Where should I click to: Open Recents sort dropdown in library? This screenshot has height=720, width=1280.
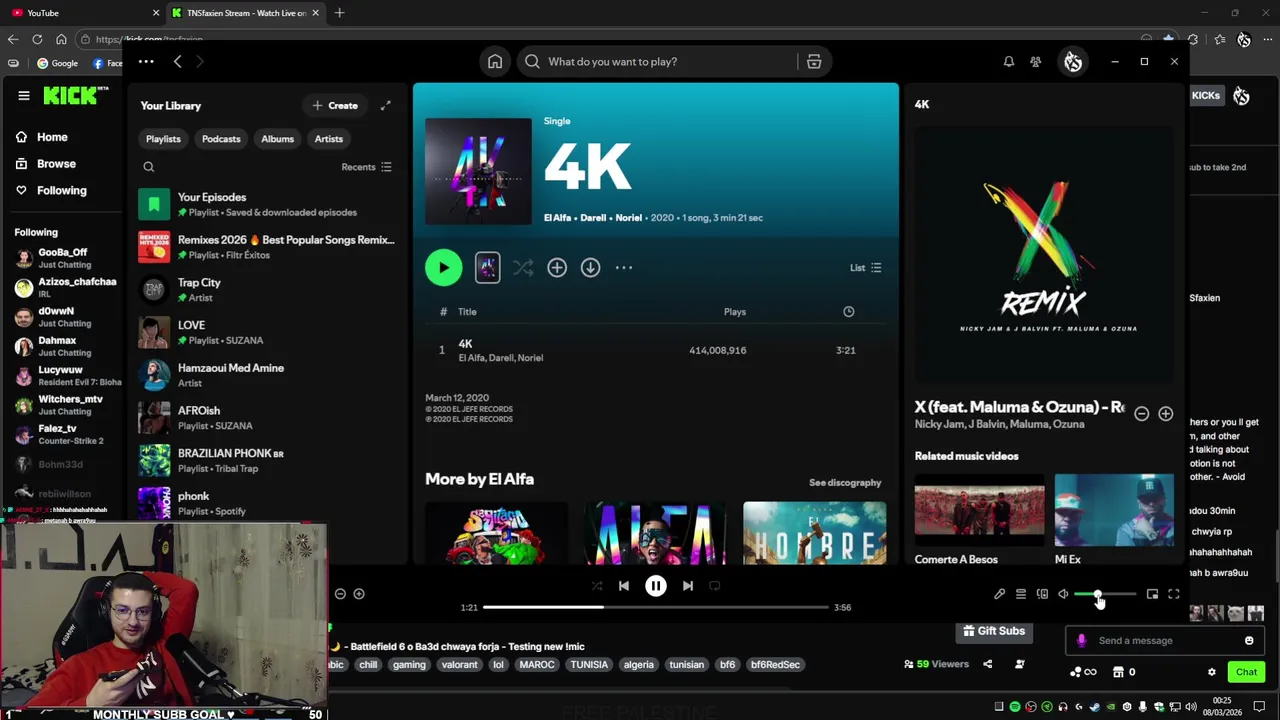click(367, 167)
